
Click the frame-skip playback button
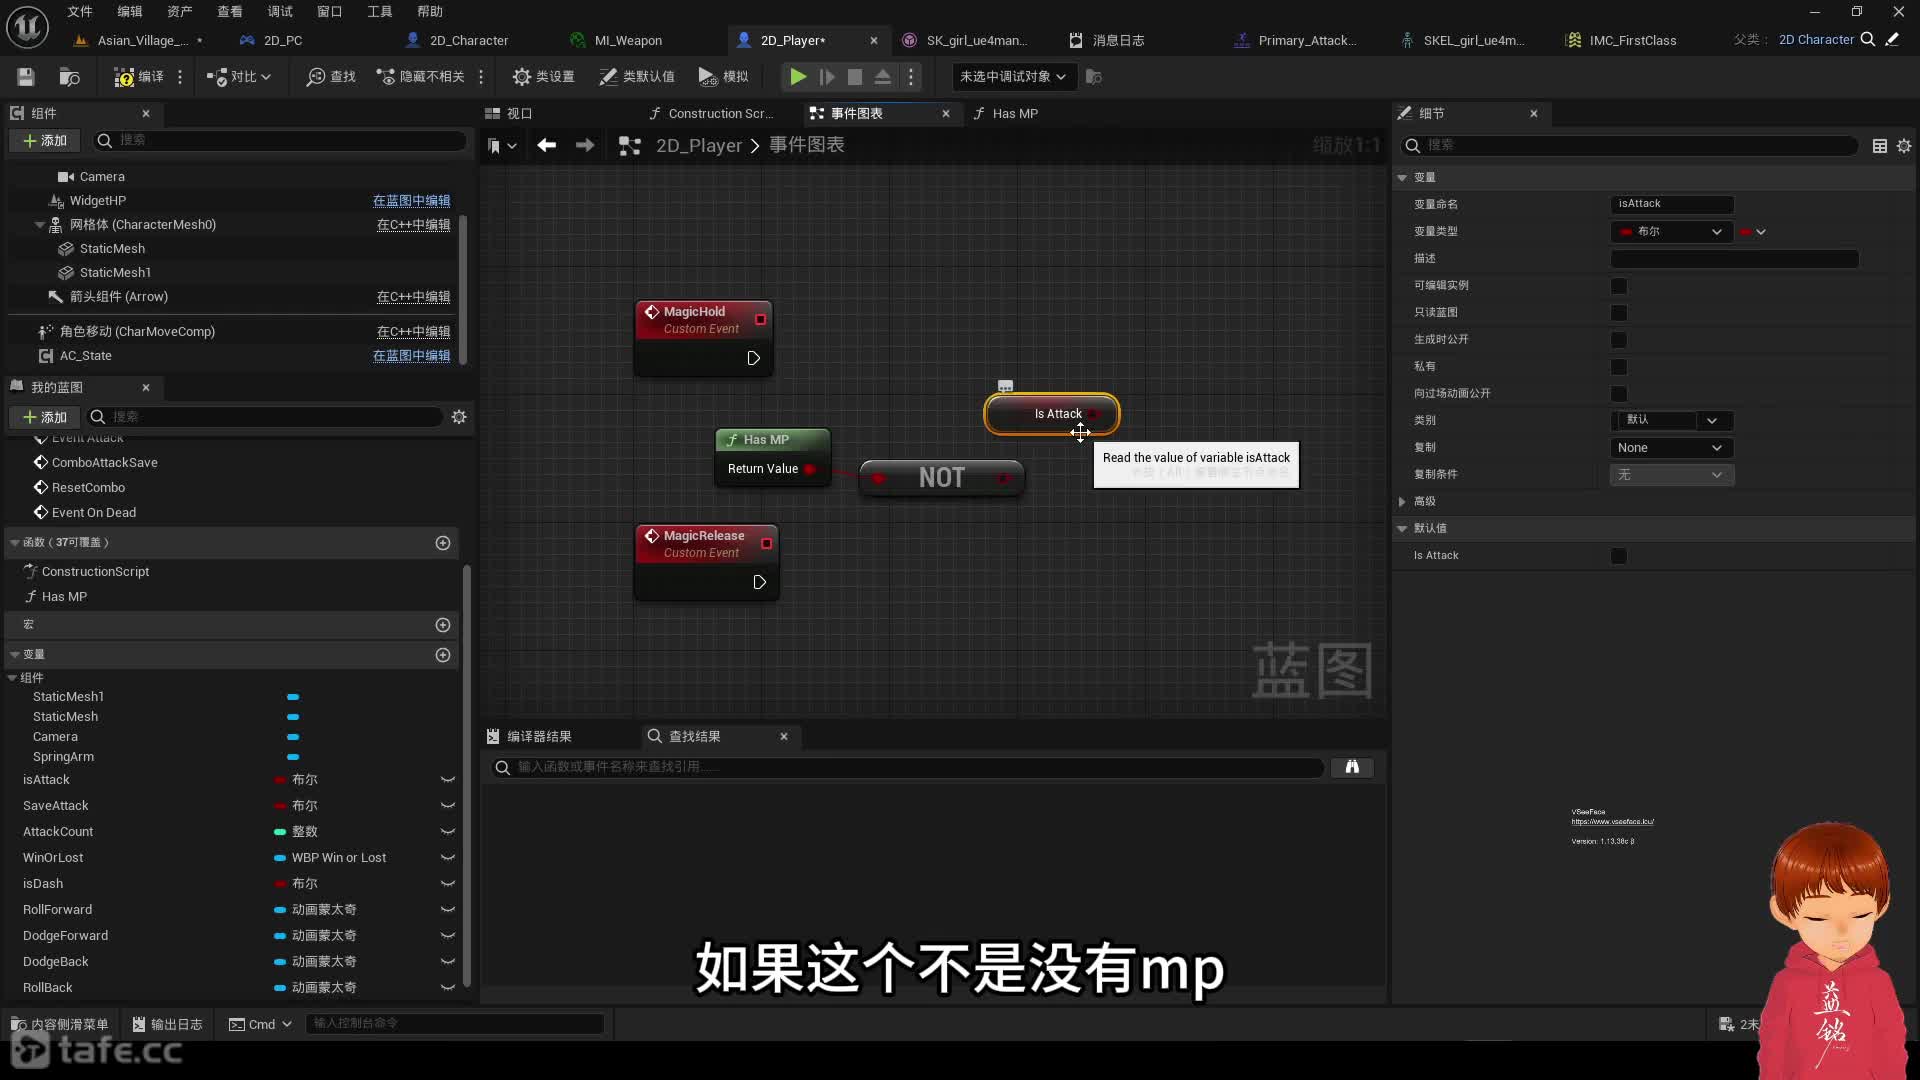[827, 77]
